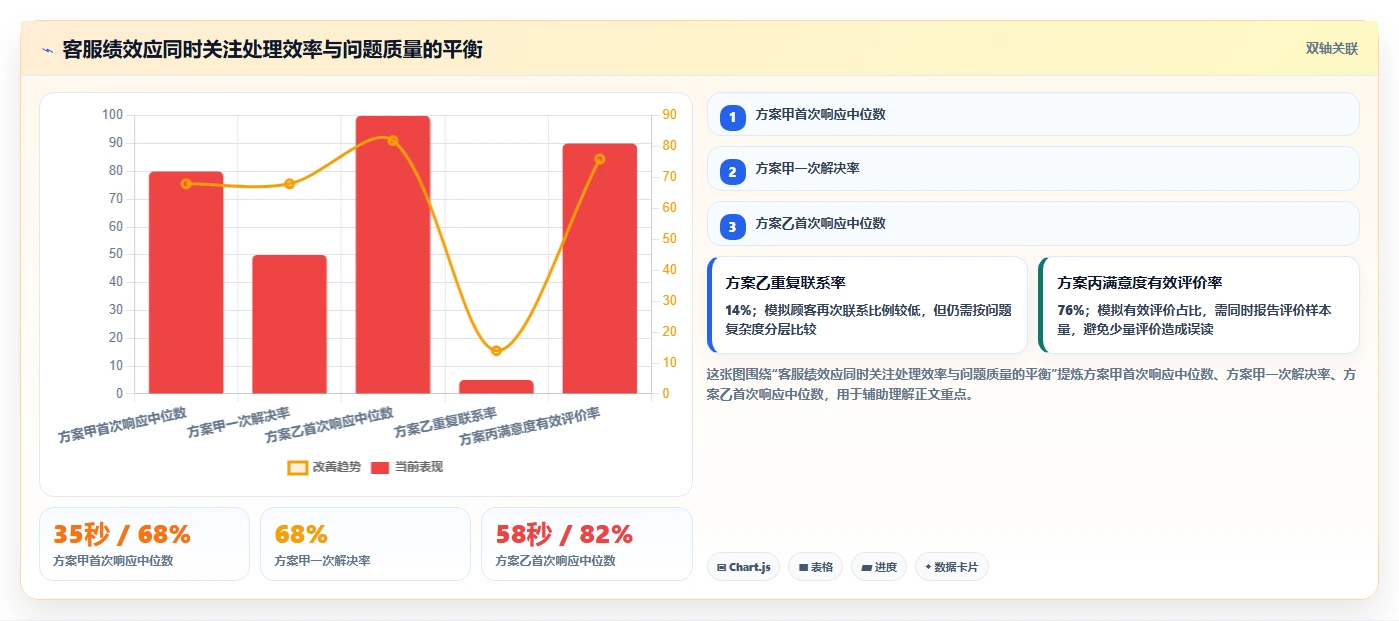Viewport: 1399px width, 621px height.
Task: Select list item 1 方案甲首次响应中位数
Action: [x=1033, y=114]
